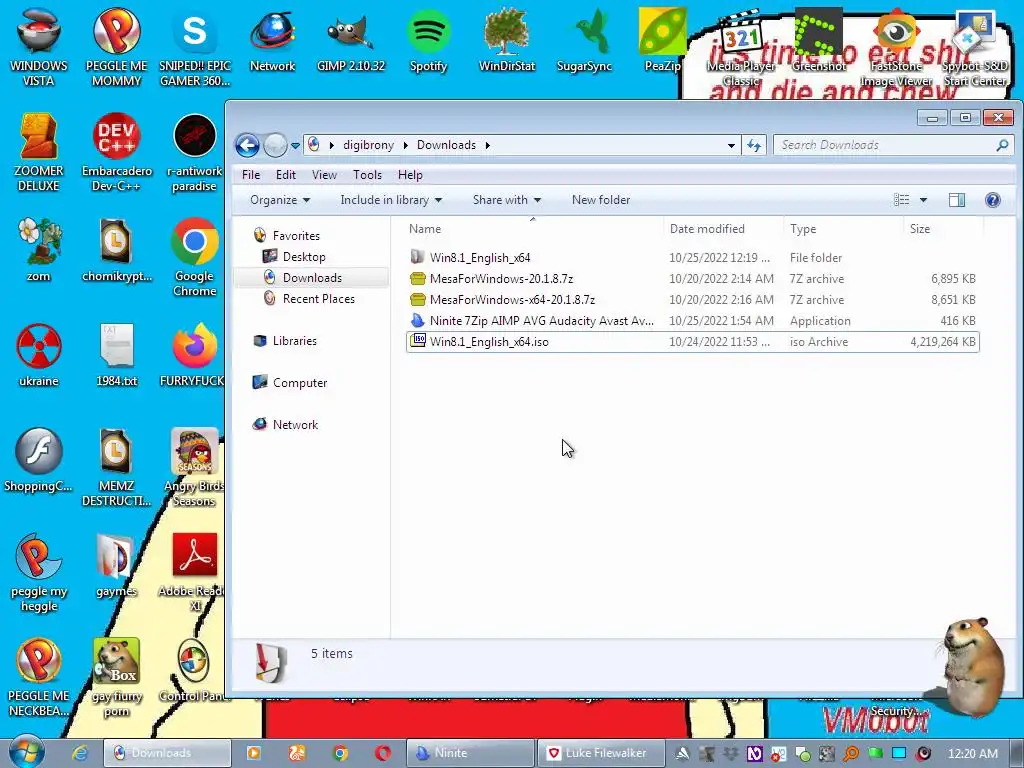Click the Angry Birds Seasons desktop icon
The width and height of the screenshot is (1024, 768).
click(195, 468)
